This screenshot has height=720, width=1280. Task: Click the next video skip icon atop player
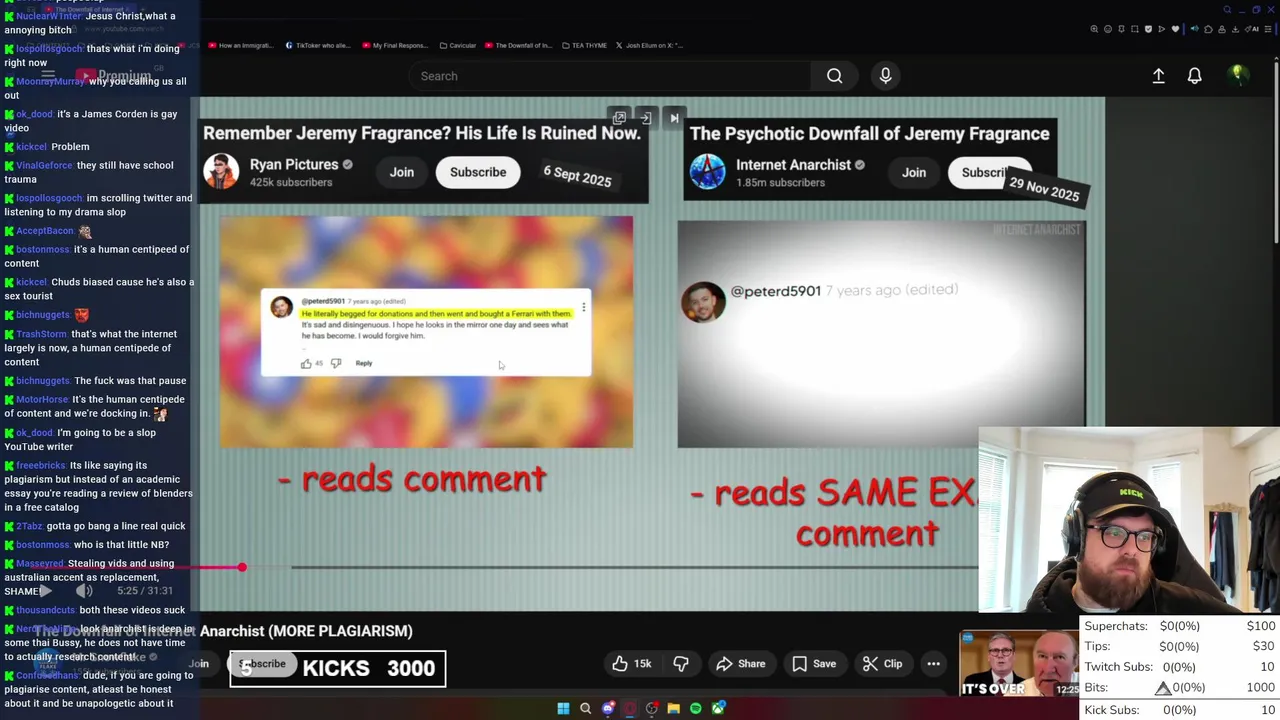[x=674, y=118]
